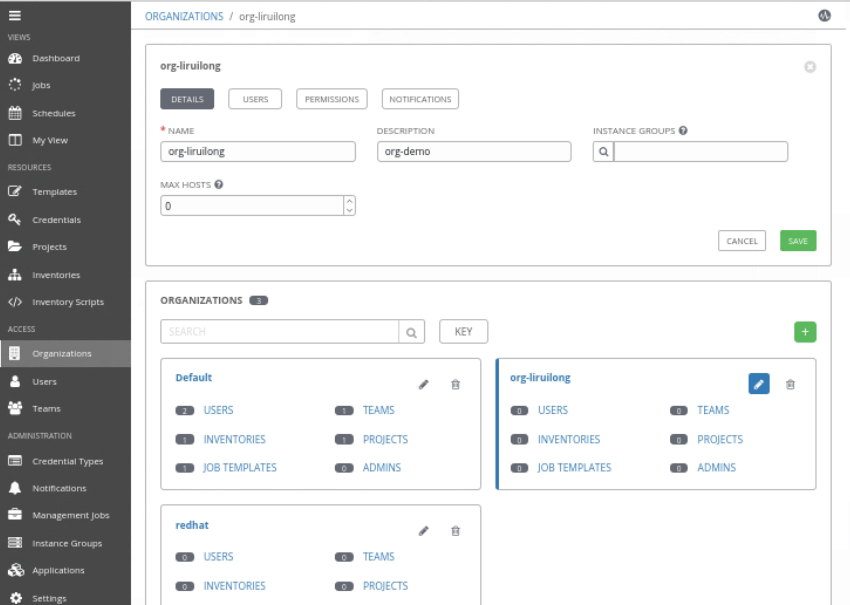Save the organization changes
The width and height of the screenshot is (850, 605).
pyautogui.click(x=798, y=241)
